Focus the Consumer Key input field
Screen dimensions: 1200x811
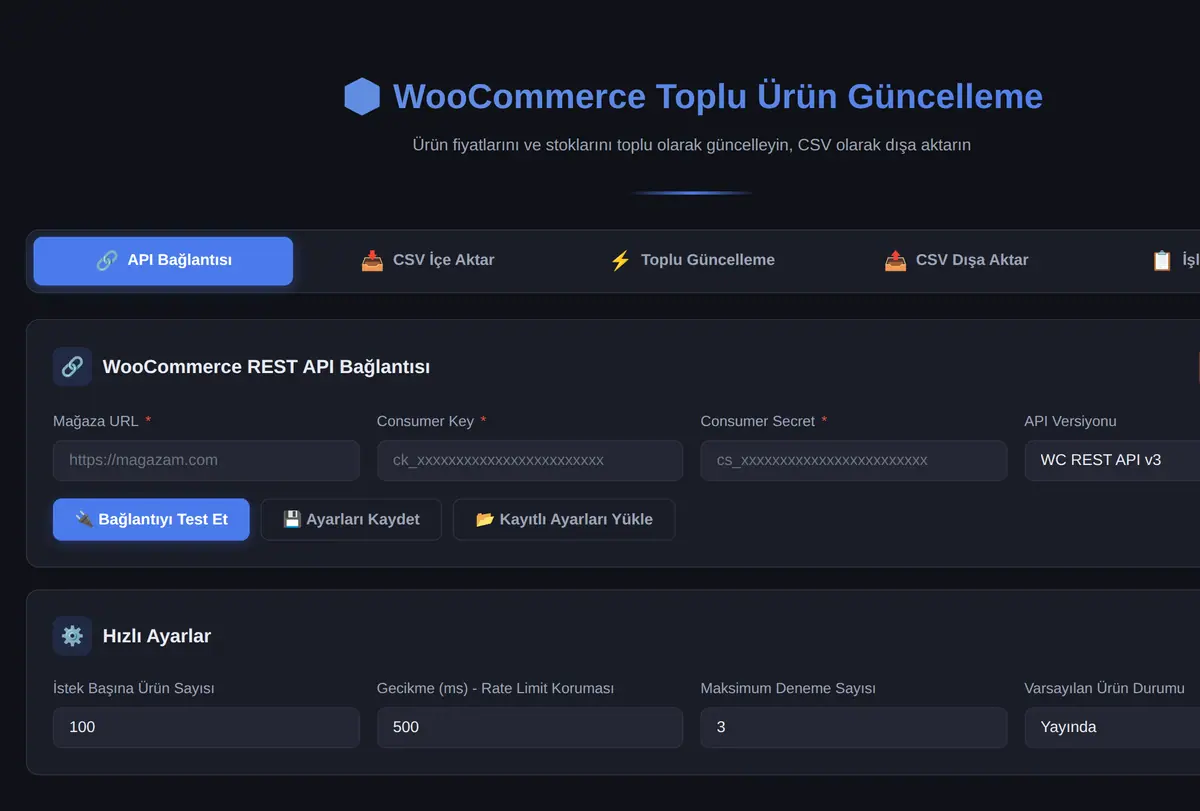[530, 460]
